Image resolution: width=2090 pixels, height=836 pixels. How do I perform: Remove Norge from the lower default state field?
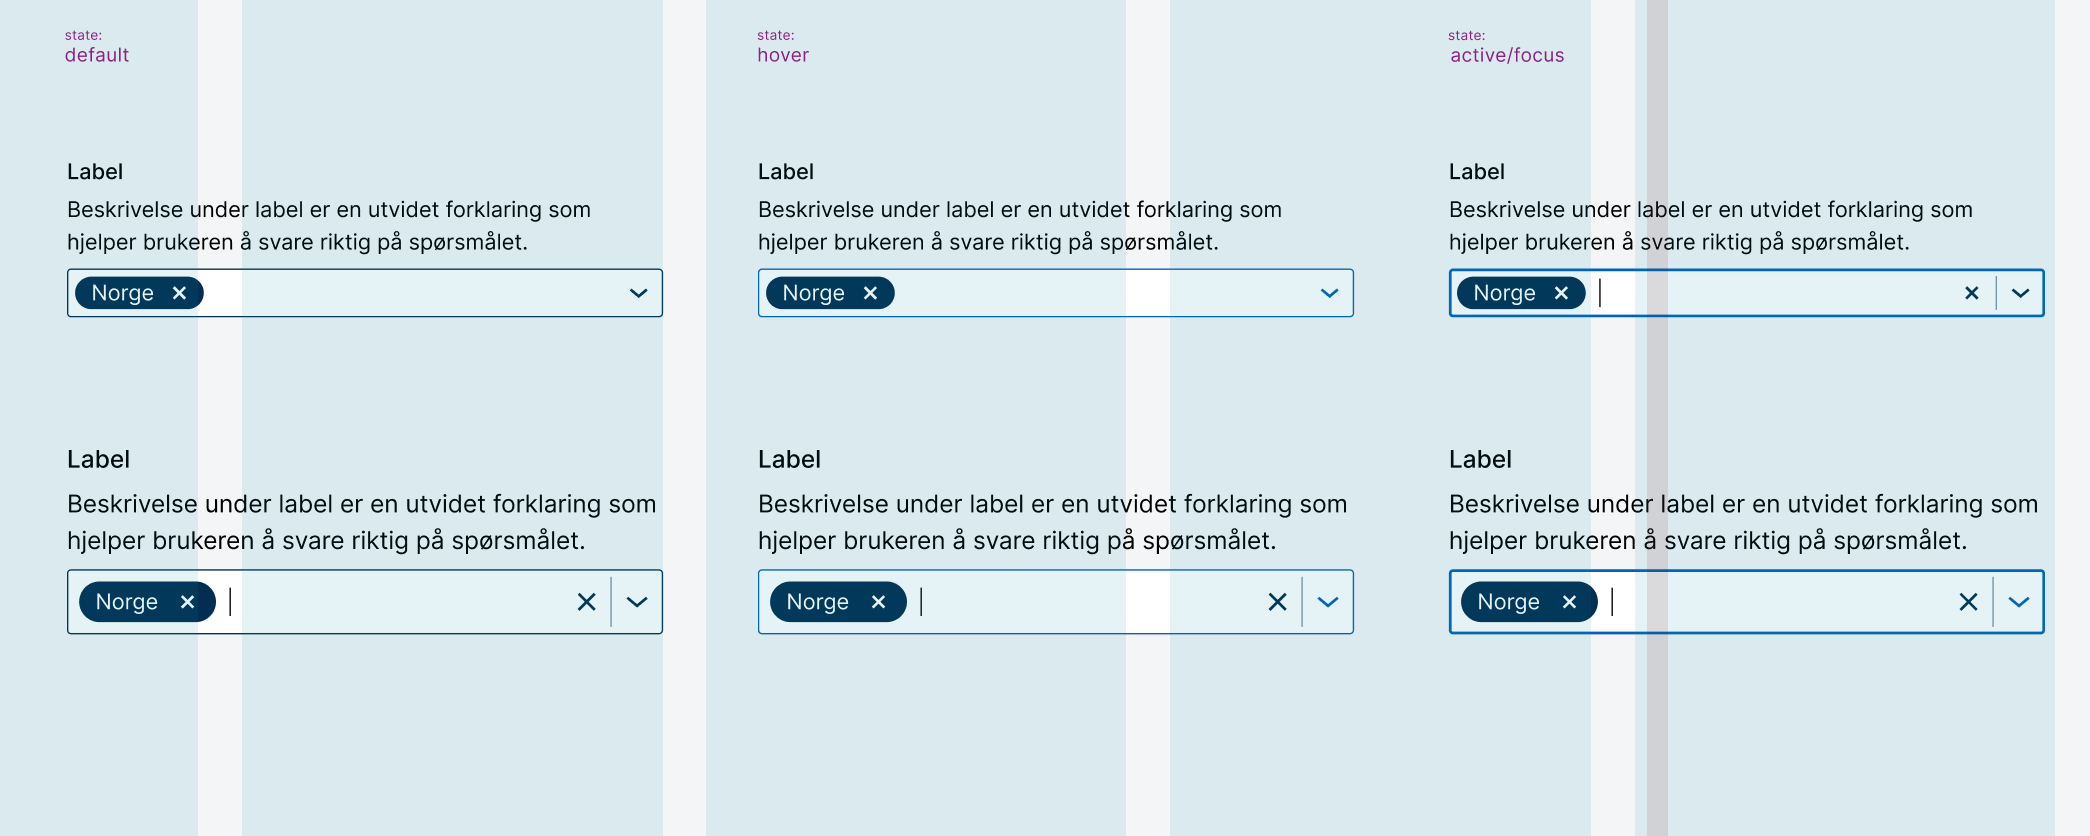click(x=188, y=601)
